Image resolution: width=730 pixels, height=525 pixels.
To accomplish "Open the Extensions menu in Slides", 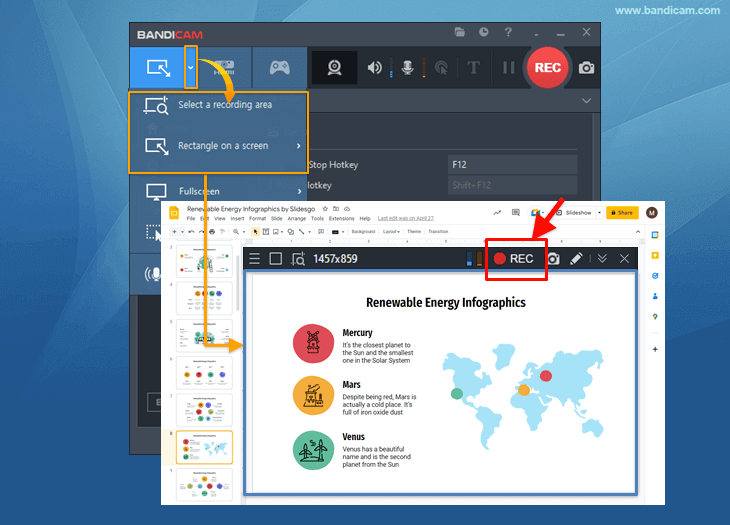I will coord(342,218).
